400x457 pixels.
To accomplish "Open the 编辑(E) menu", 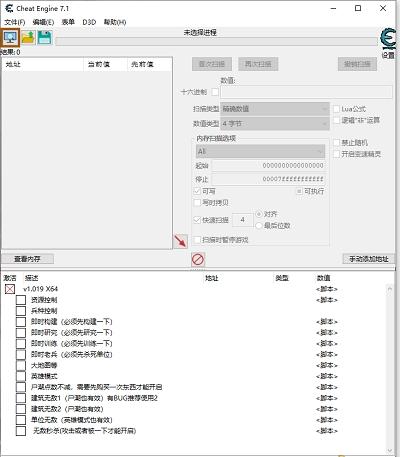I will tap(43, 22).
